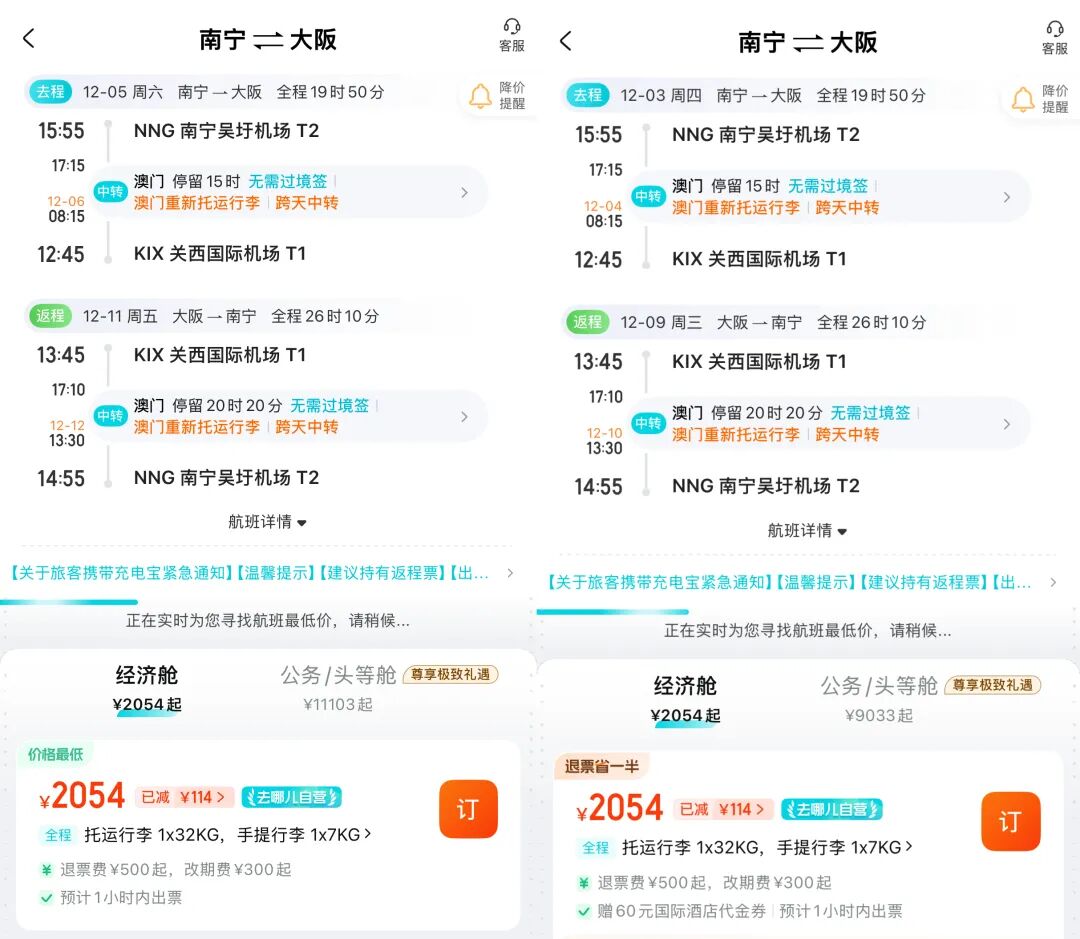Tap 退票省一半 label on right fare card

[x=601, y=766]
